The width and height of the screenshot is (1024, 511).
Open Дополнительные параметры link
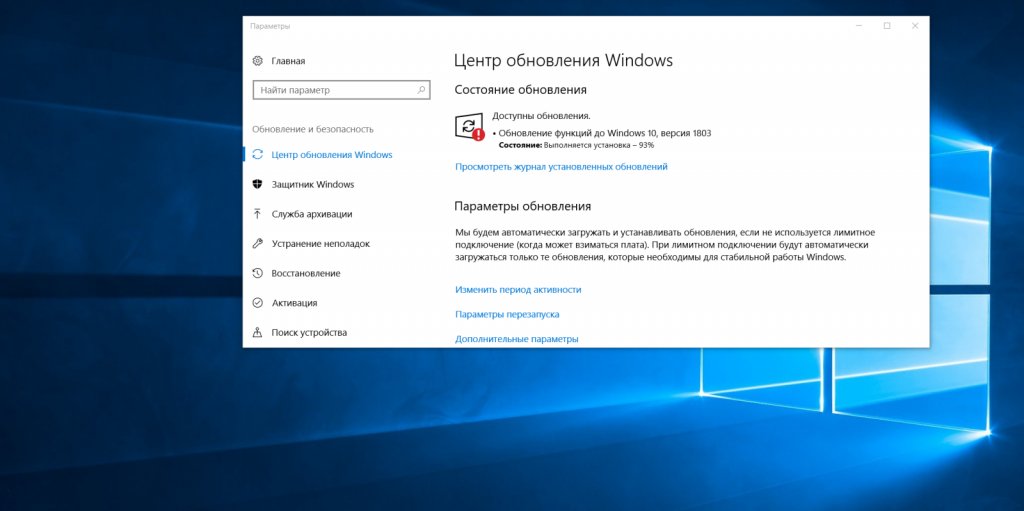click(x=517, y=339)
